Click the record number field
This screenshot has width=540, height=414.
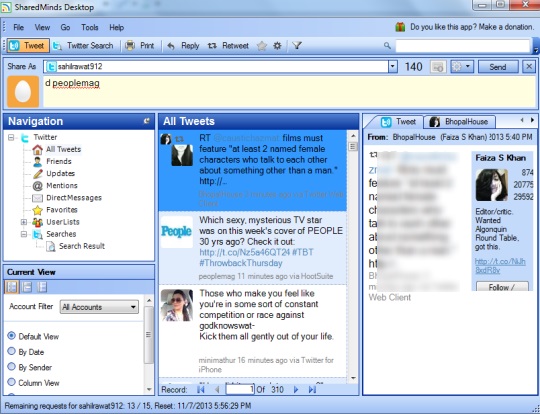coord(240,390)
